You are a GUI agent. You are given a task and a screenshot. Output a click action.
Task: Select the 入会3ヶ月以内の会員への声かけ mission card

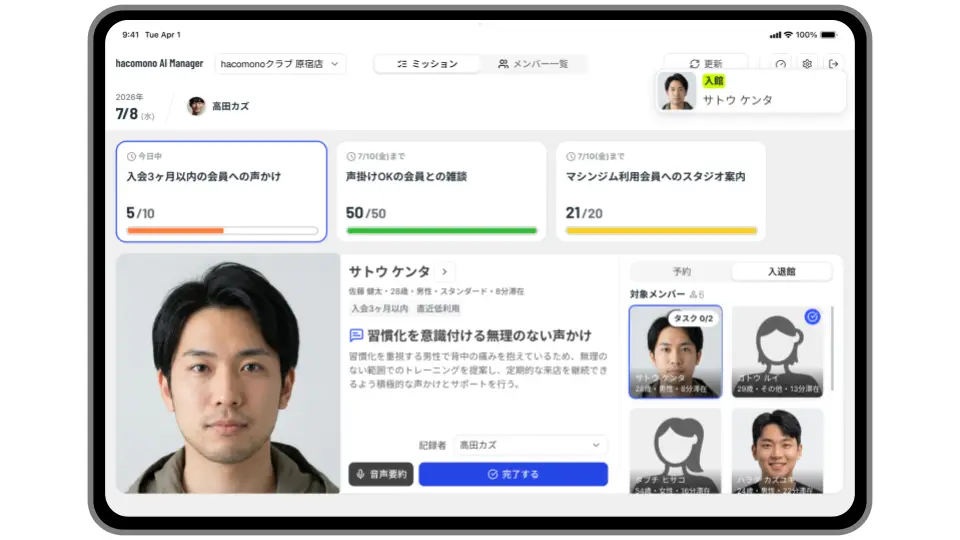(222, 192)
